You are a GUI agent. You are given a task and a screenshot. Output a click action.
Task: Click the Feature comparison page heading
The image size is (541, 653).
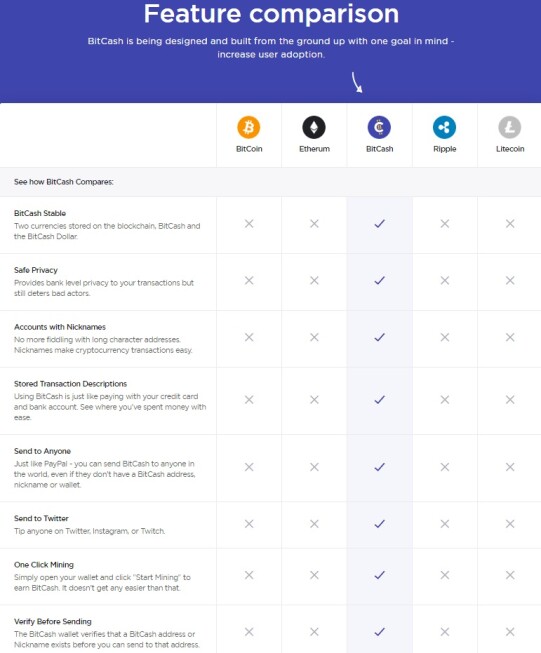pyautogui.click(x=271, y=14)
